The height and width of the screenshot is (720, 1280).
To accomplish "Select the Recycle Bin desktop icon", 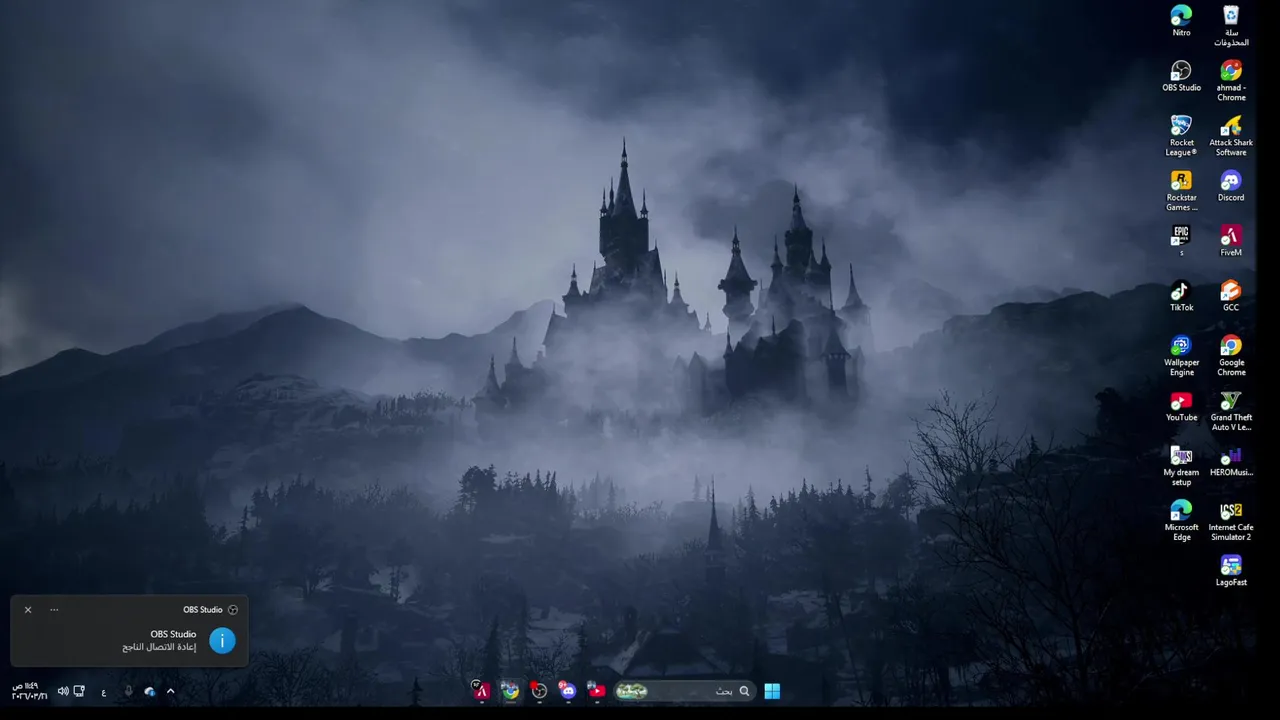I will [x=1231, y=26].
